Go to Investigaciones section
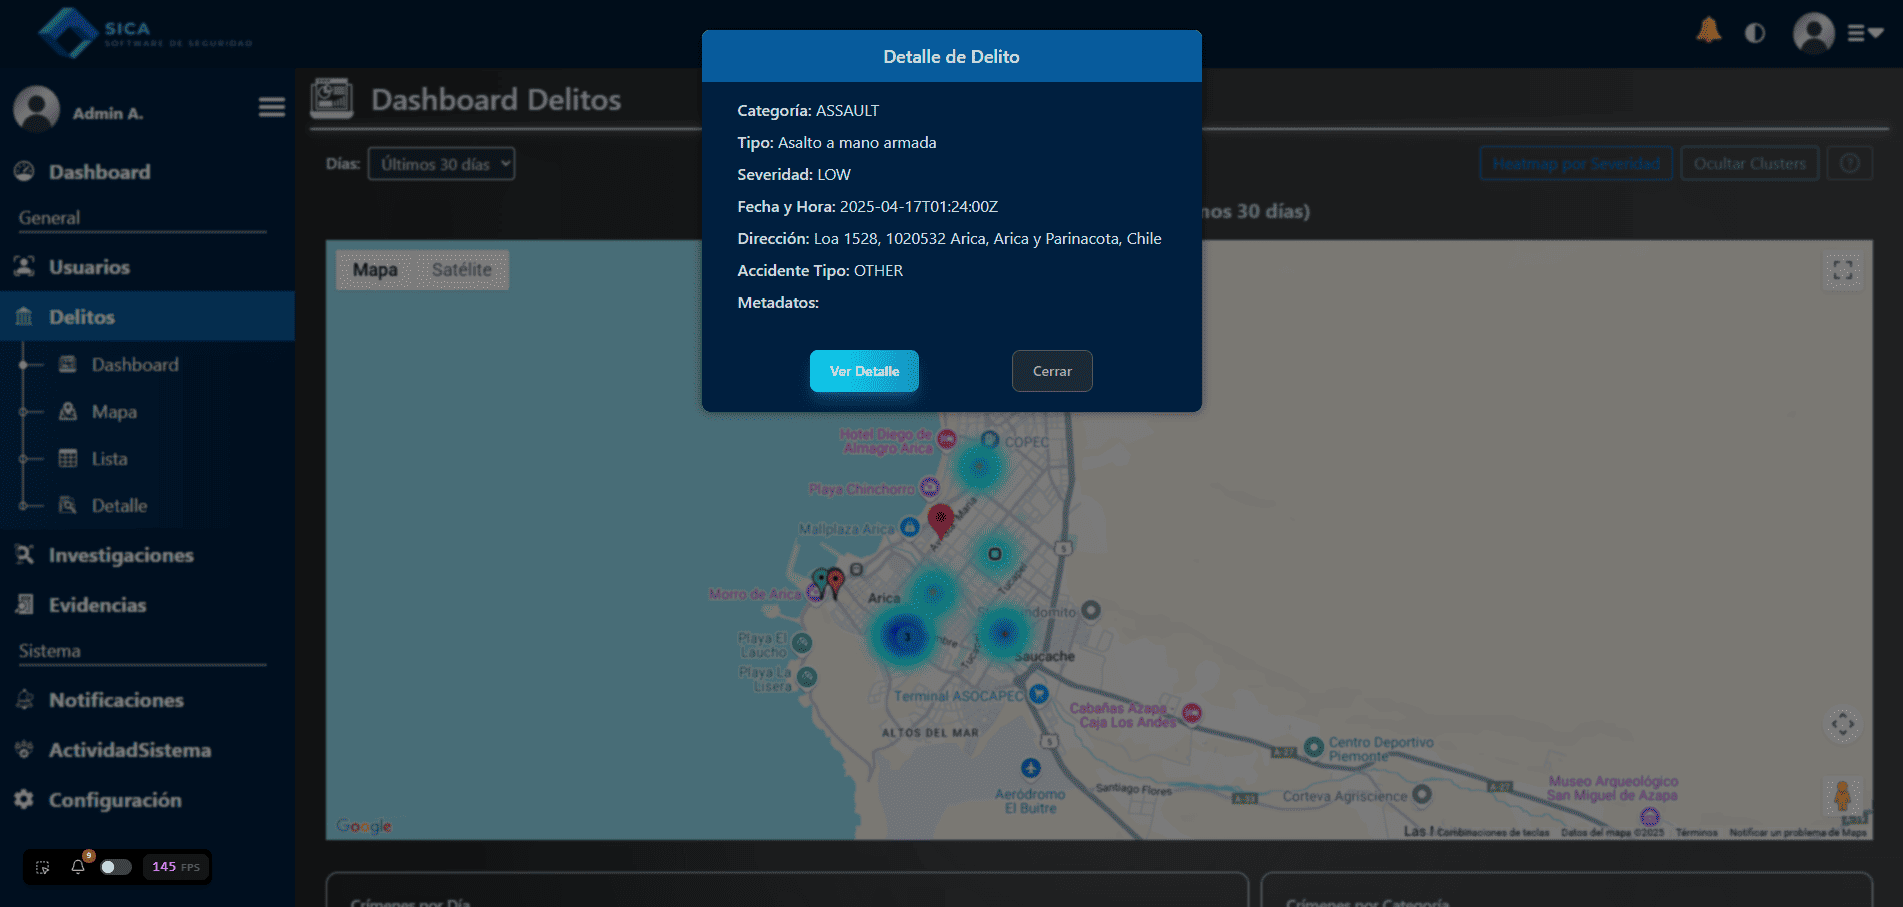This screenshot has width=1903, height=907. [x=120, y=555]
